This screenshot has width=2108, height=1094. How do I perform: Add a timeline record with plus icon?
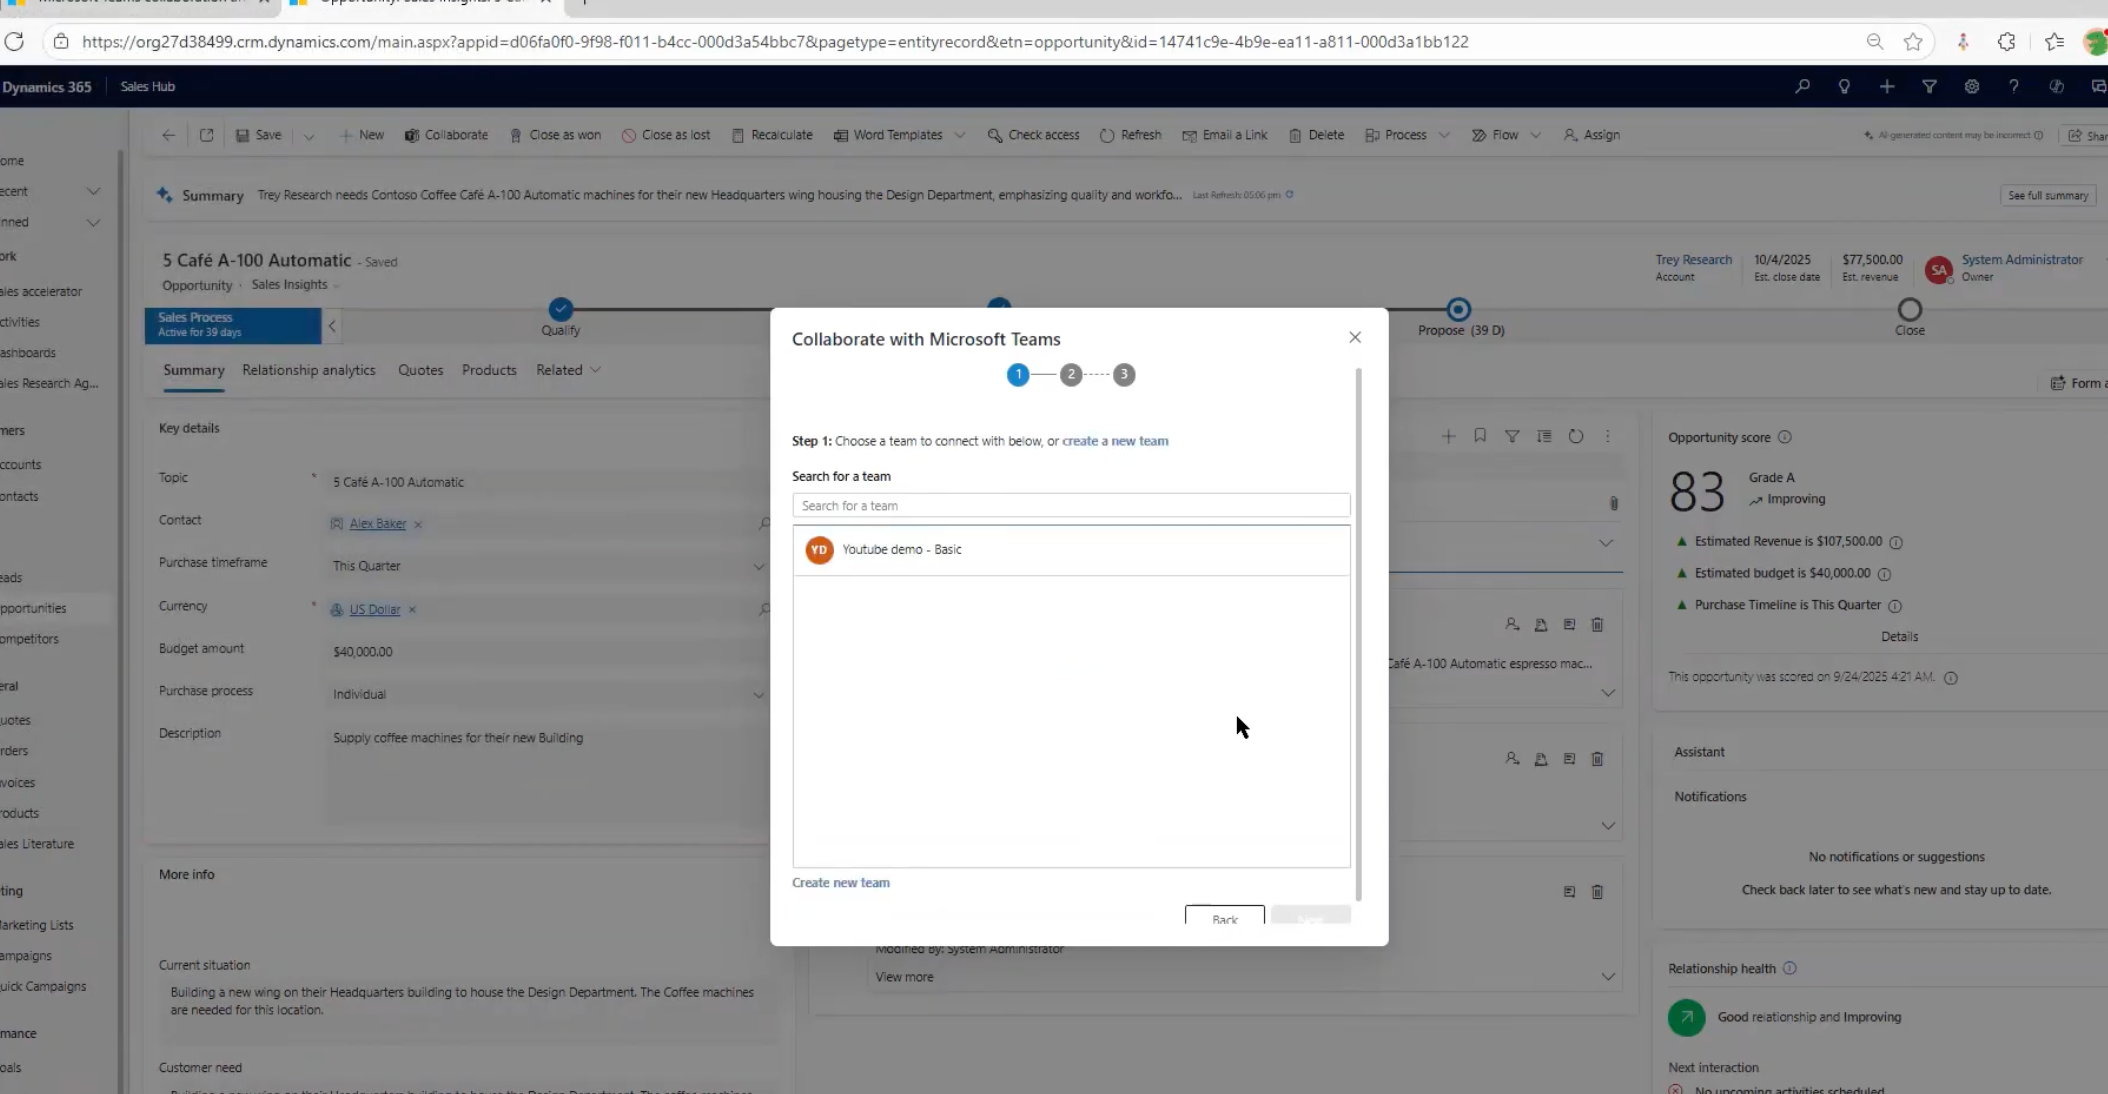pos(1448,436)
